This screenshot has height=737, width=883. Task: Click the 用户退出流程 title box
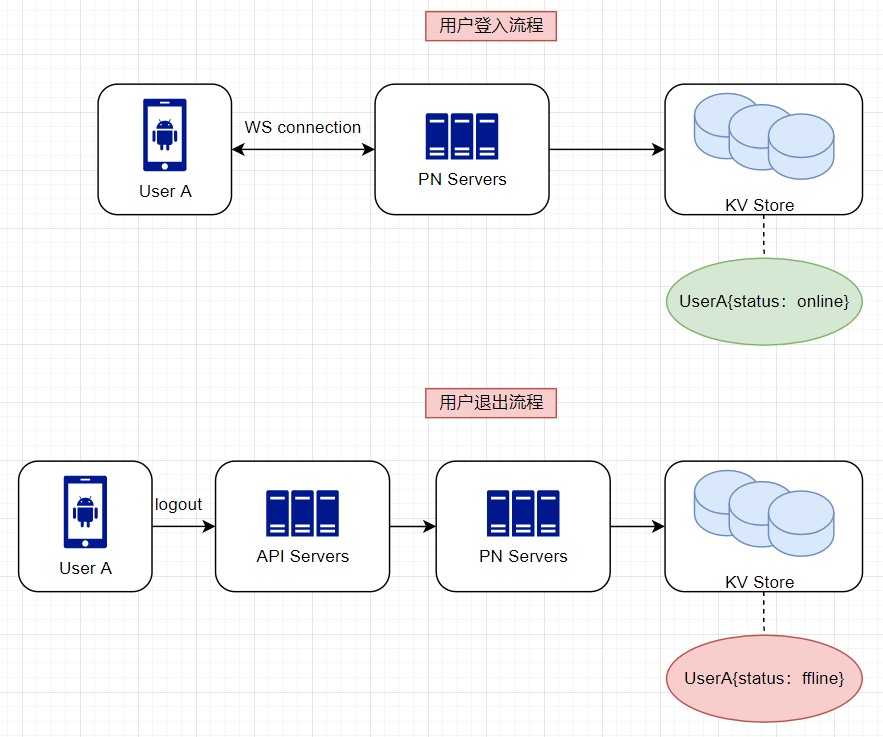click(x=491, y=403)
